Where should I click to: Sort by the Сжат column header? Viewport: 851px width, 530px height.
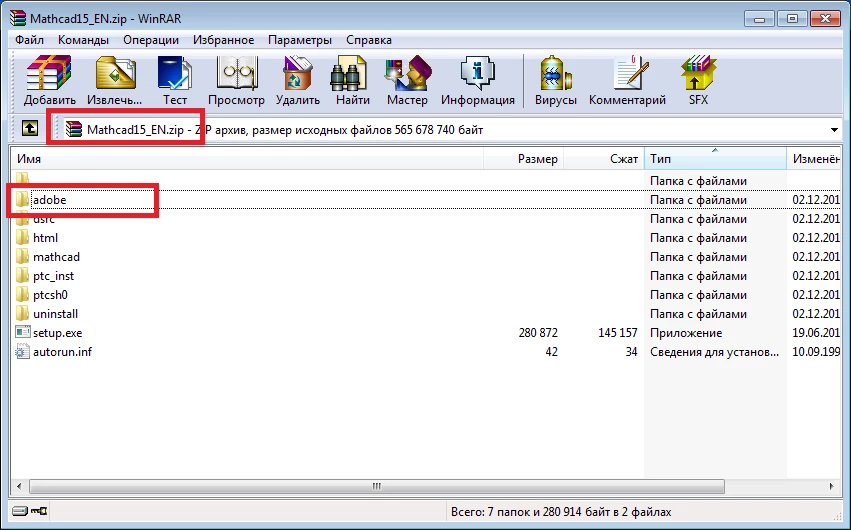pos(604,158)
